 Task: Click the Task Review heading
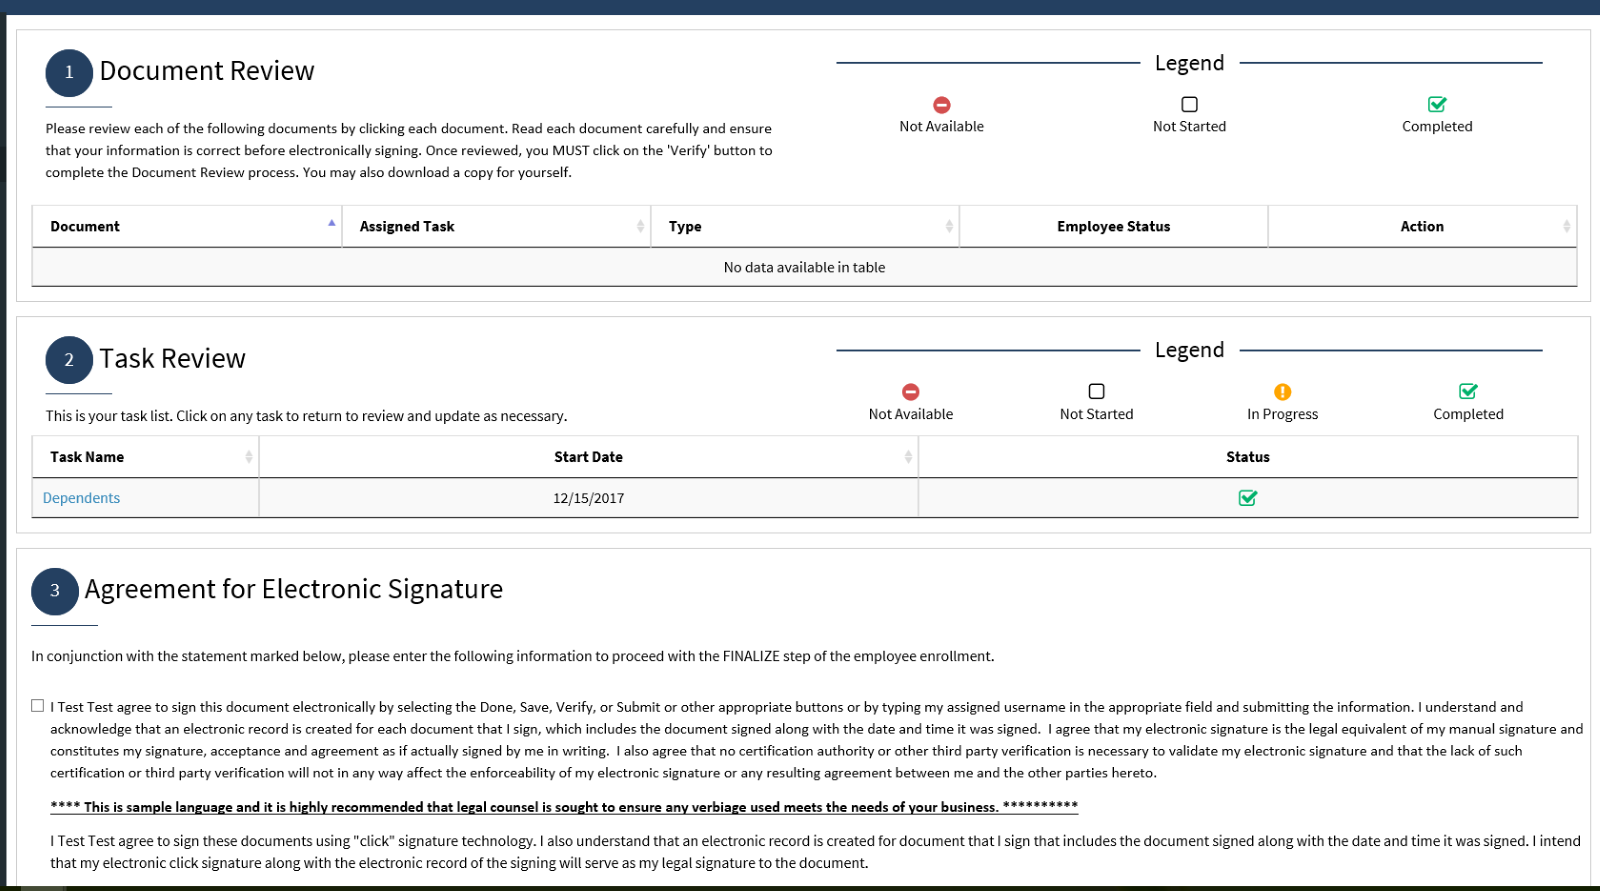[x=172, y=359]
